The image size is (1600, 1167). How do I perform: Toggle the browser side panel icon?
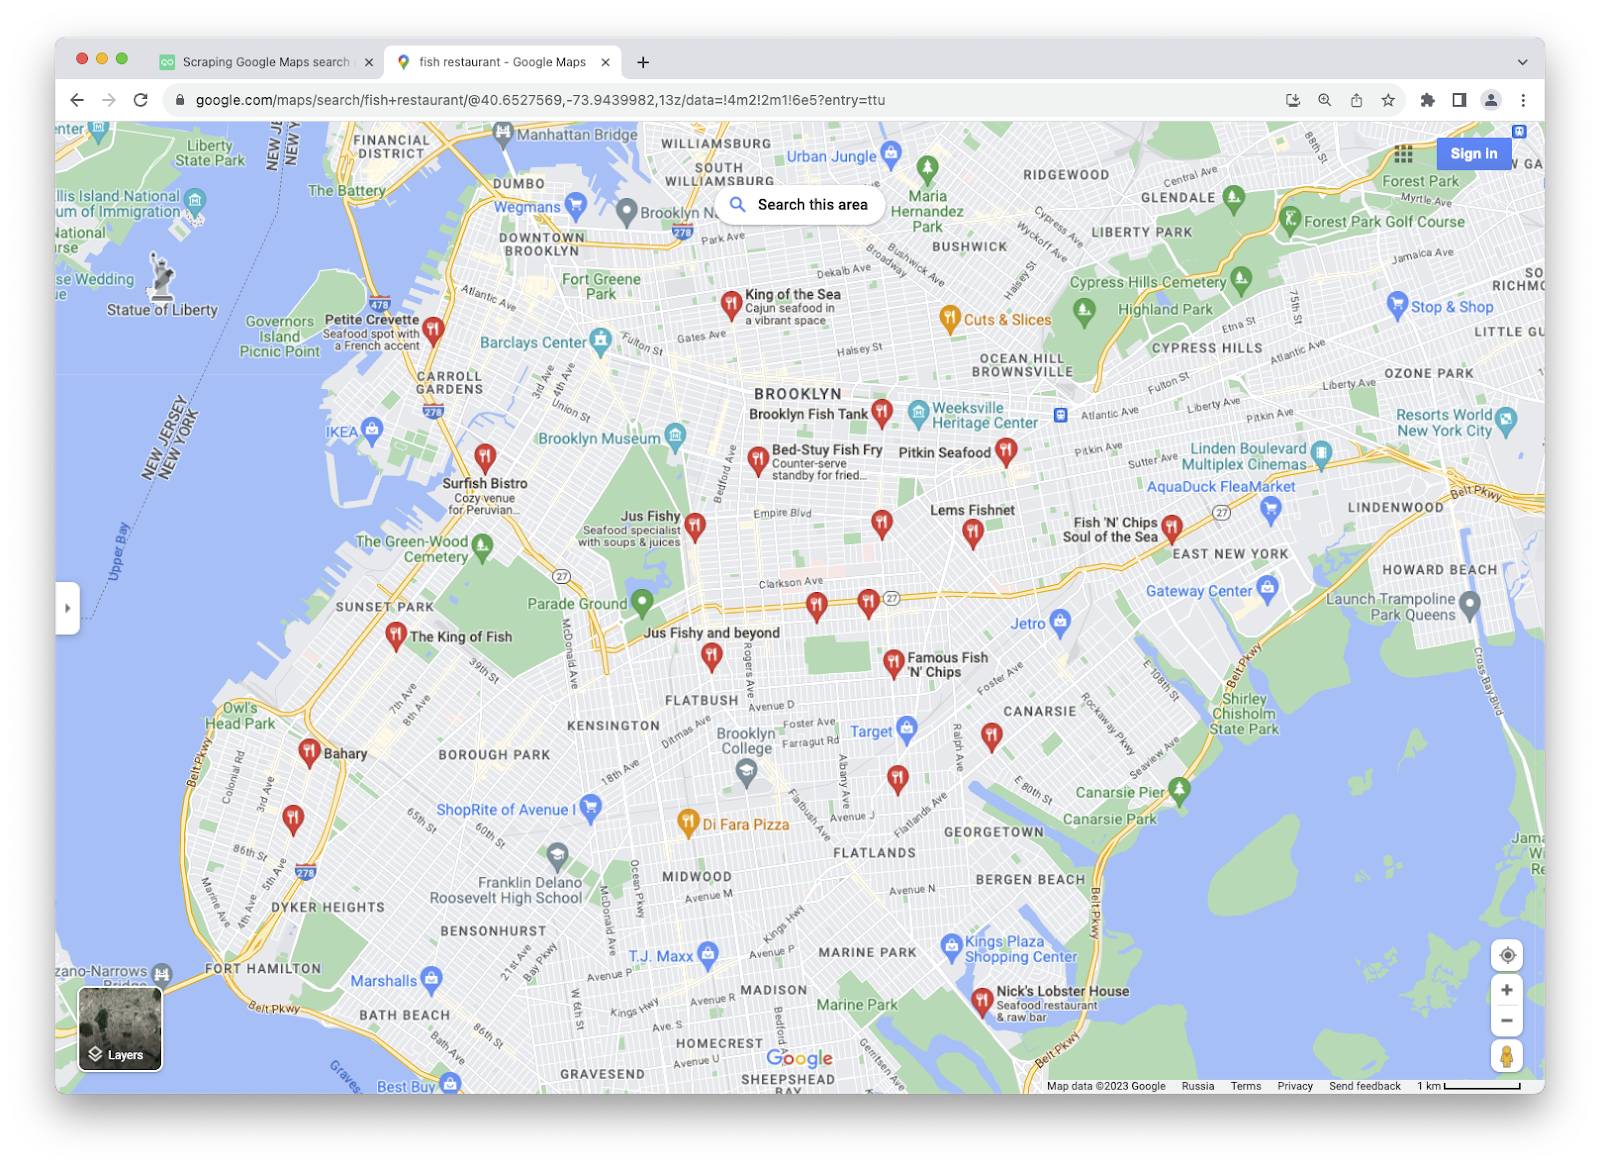pyautogui.click(x=1459, y=100)
